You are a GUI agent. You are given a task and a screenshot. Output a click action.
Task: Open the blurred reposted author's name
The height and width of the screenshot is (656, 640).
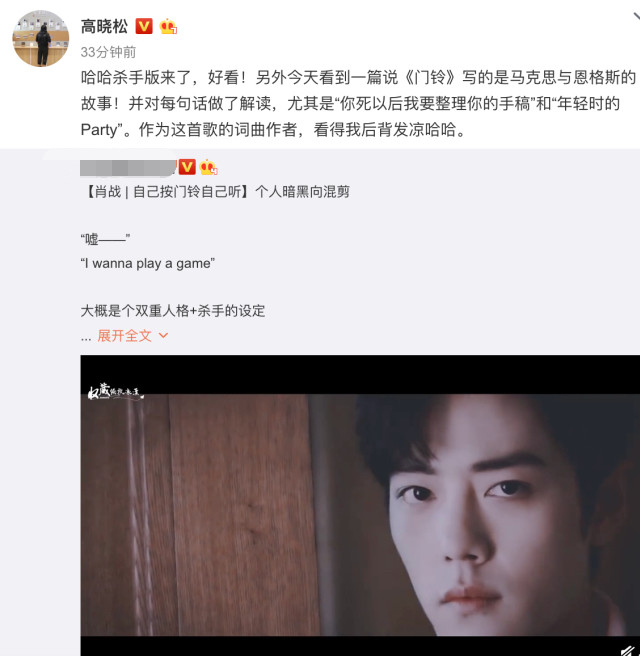pyautogui.click(x=128, y=168)
